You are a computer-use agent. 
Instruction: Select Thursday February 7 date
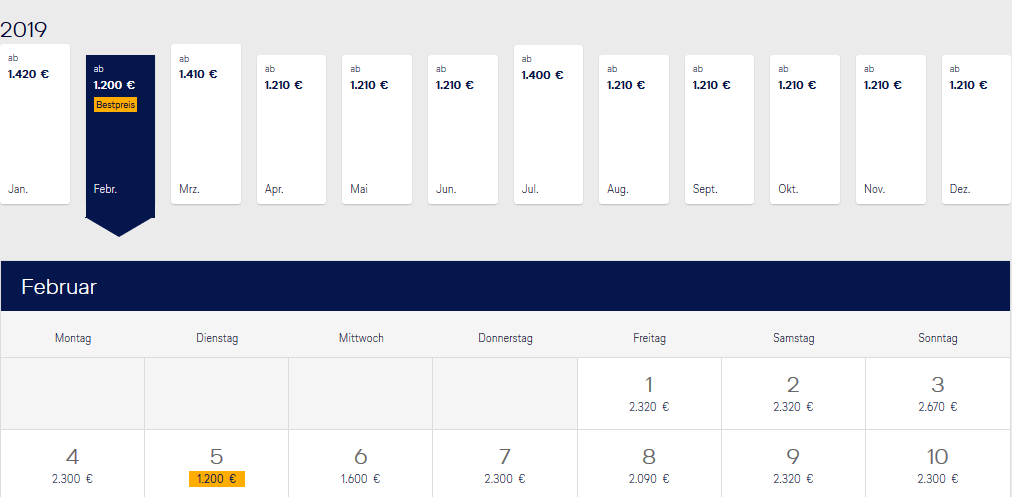click(x=505, y=463)
